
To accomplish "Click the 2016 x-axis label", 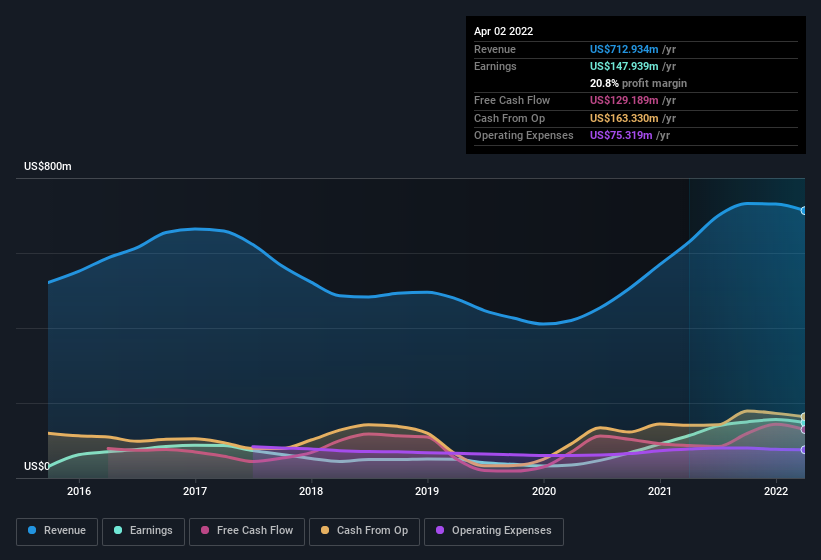I will [x=79, y=491].
